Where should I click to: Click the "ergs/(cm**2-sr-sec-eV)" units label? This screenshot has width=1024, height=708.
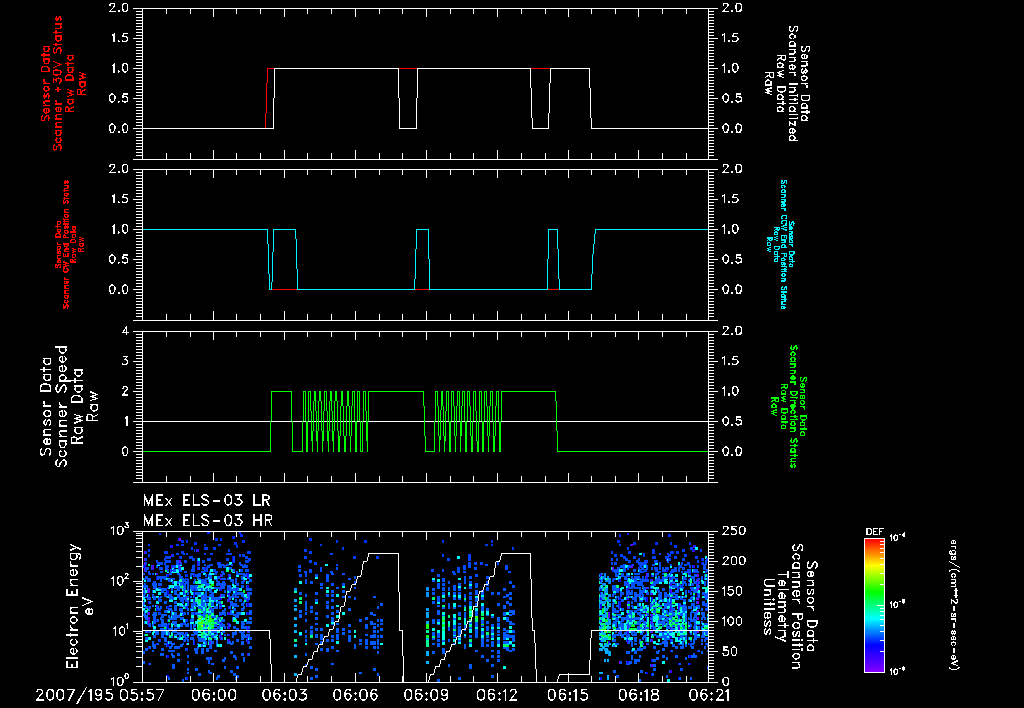tap(953, 605)
